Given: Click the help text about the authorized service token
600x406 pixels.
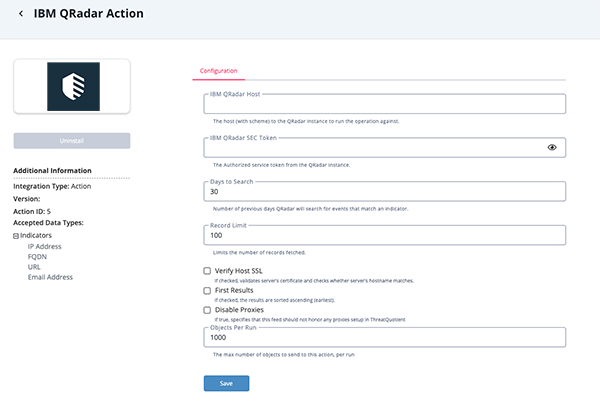Looking at the screenshot, I should click(281, 165).
